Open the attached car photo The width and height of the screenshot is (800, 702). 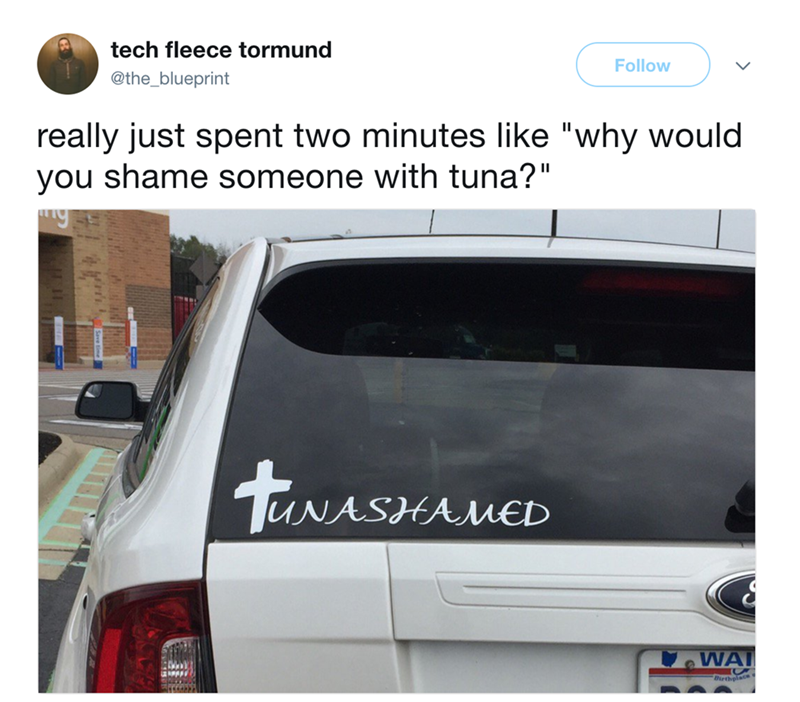pyautogui.click(x=397, y=451)
